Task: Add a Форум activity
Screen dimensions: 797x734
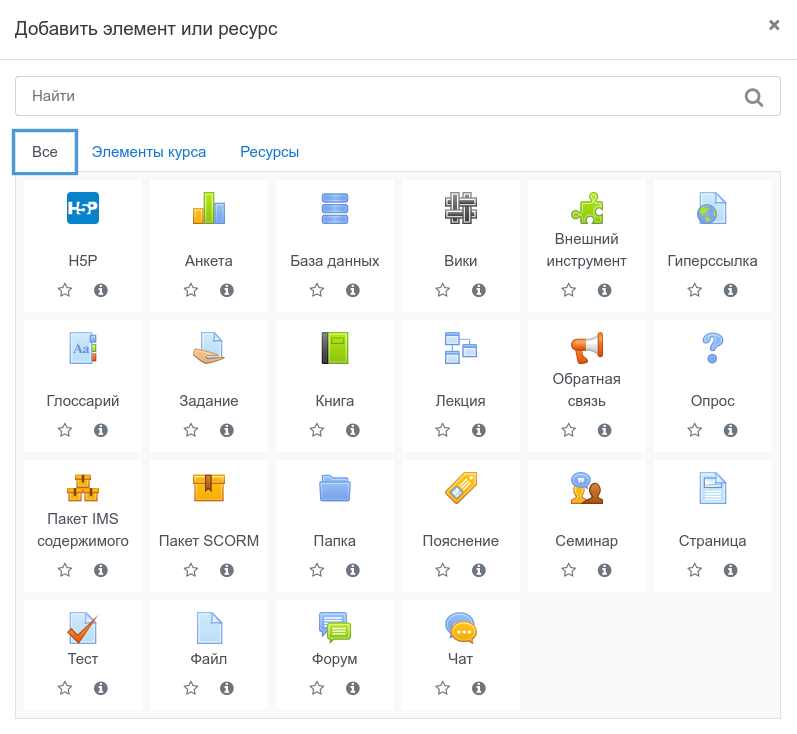Action: click(335, 628)
